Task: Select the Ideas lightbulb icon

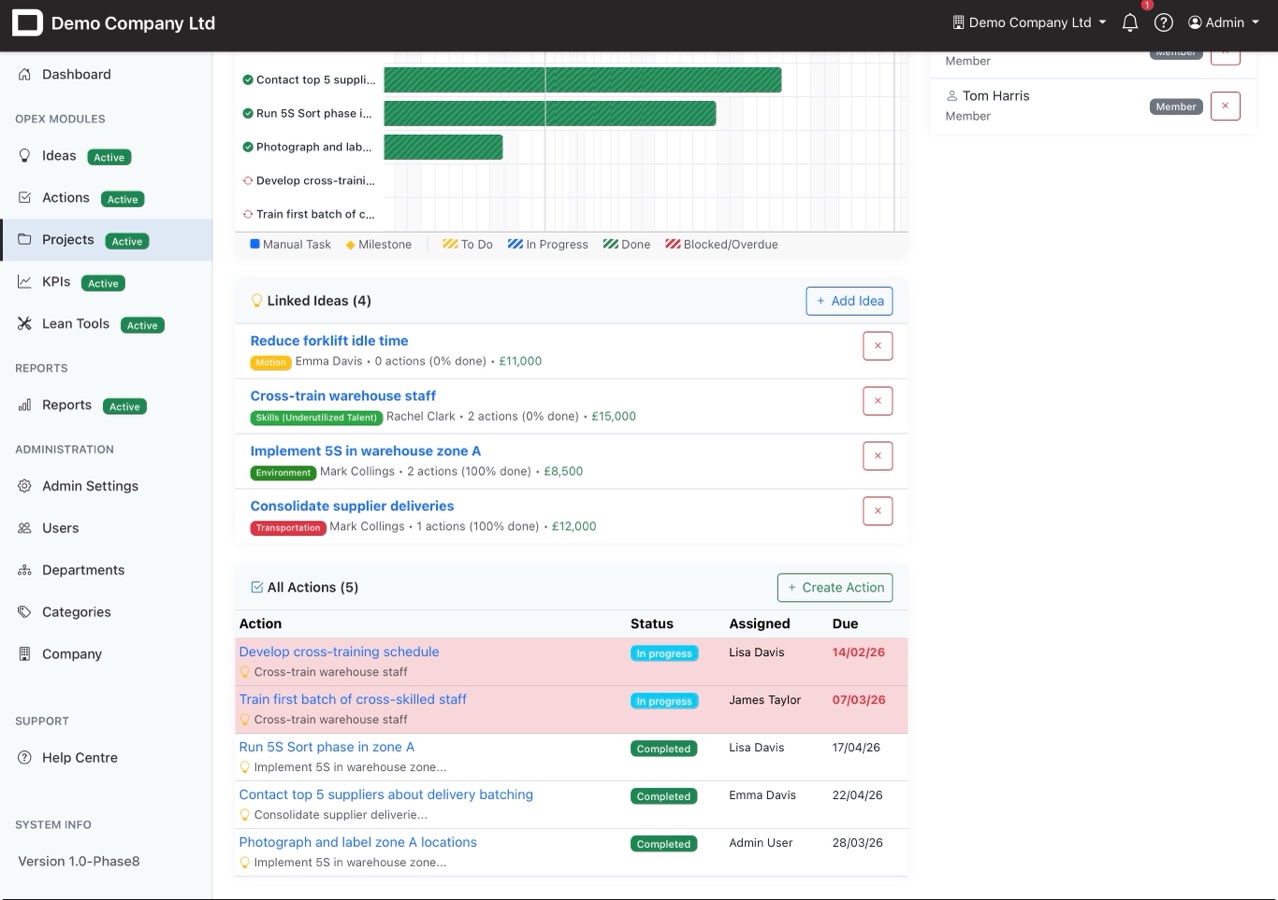Action: (24, 156)
